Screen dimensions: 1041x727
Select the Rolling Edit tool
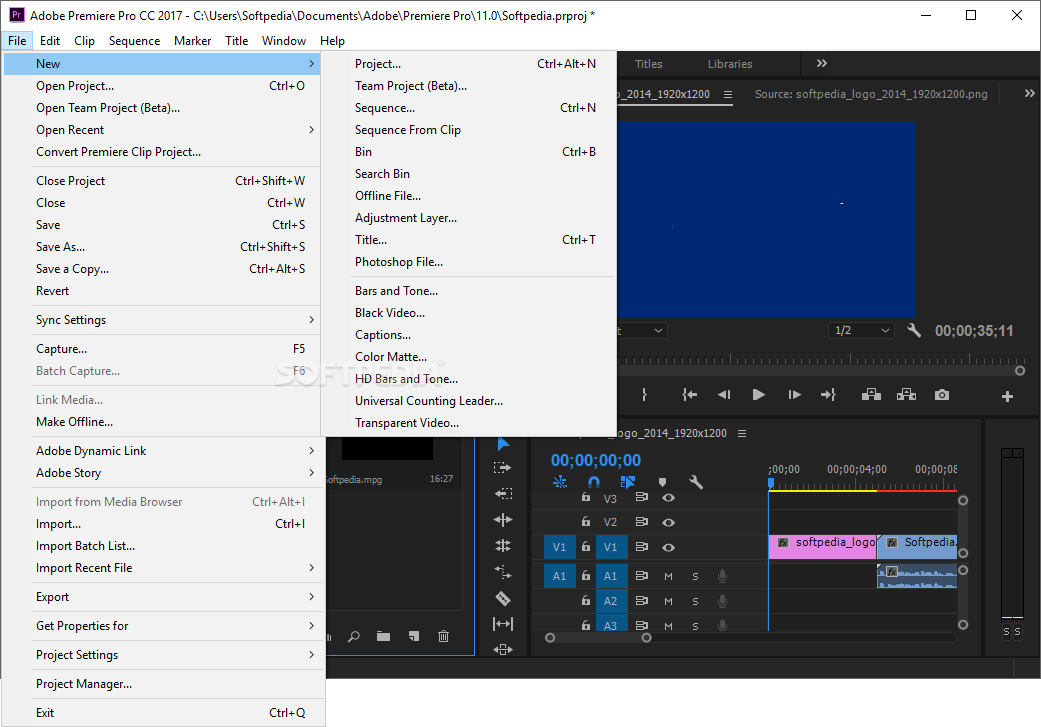[503, 546]
